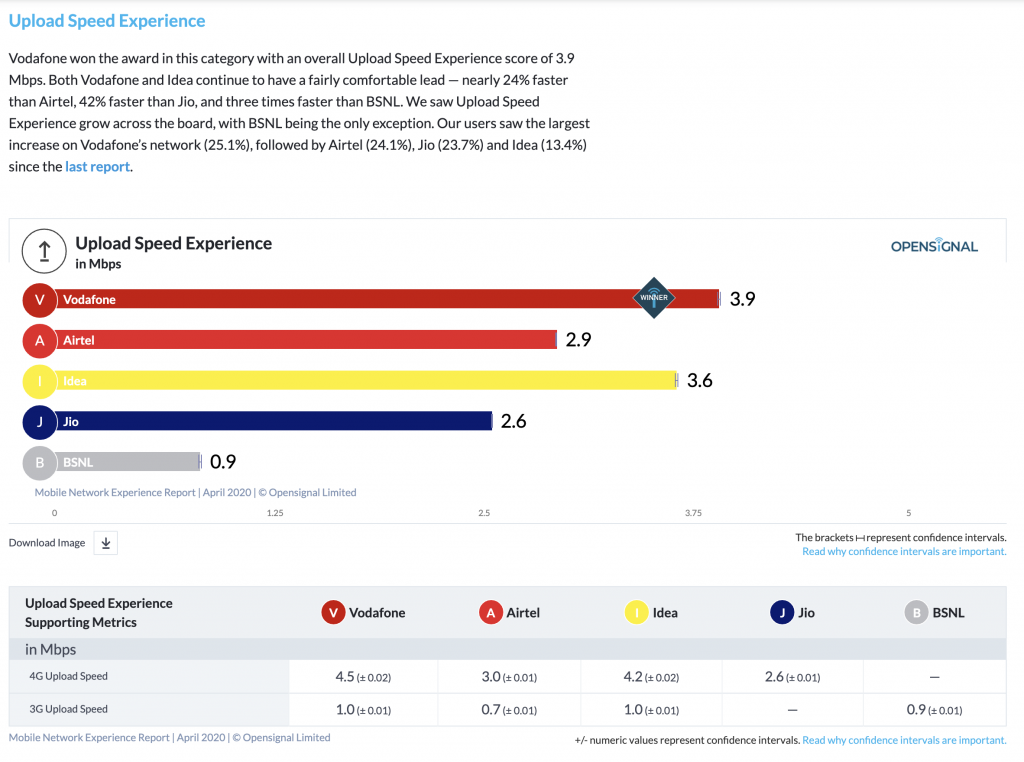Open the 'last report' link
1024x762 pixels.
click(x=97, y=167)
